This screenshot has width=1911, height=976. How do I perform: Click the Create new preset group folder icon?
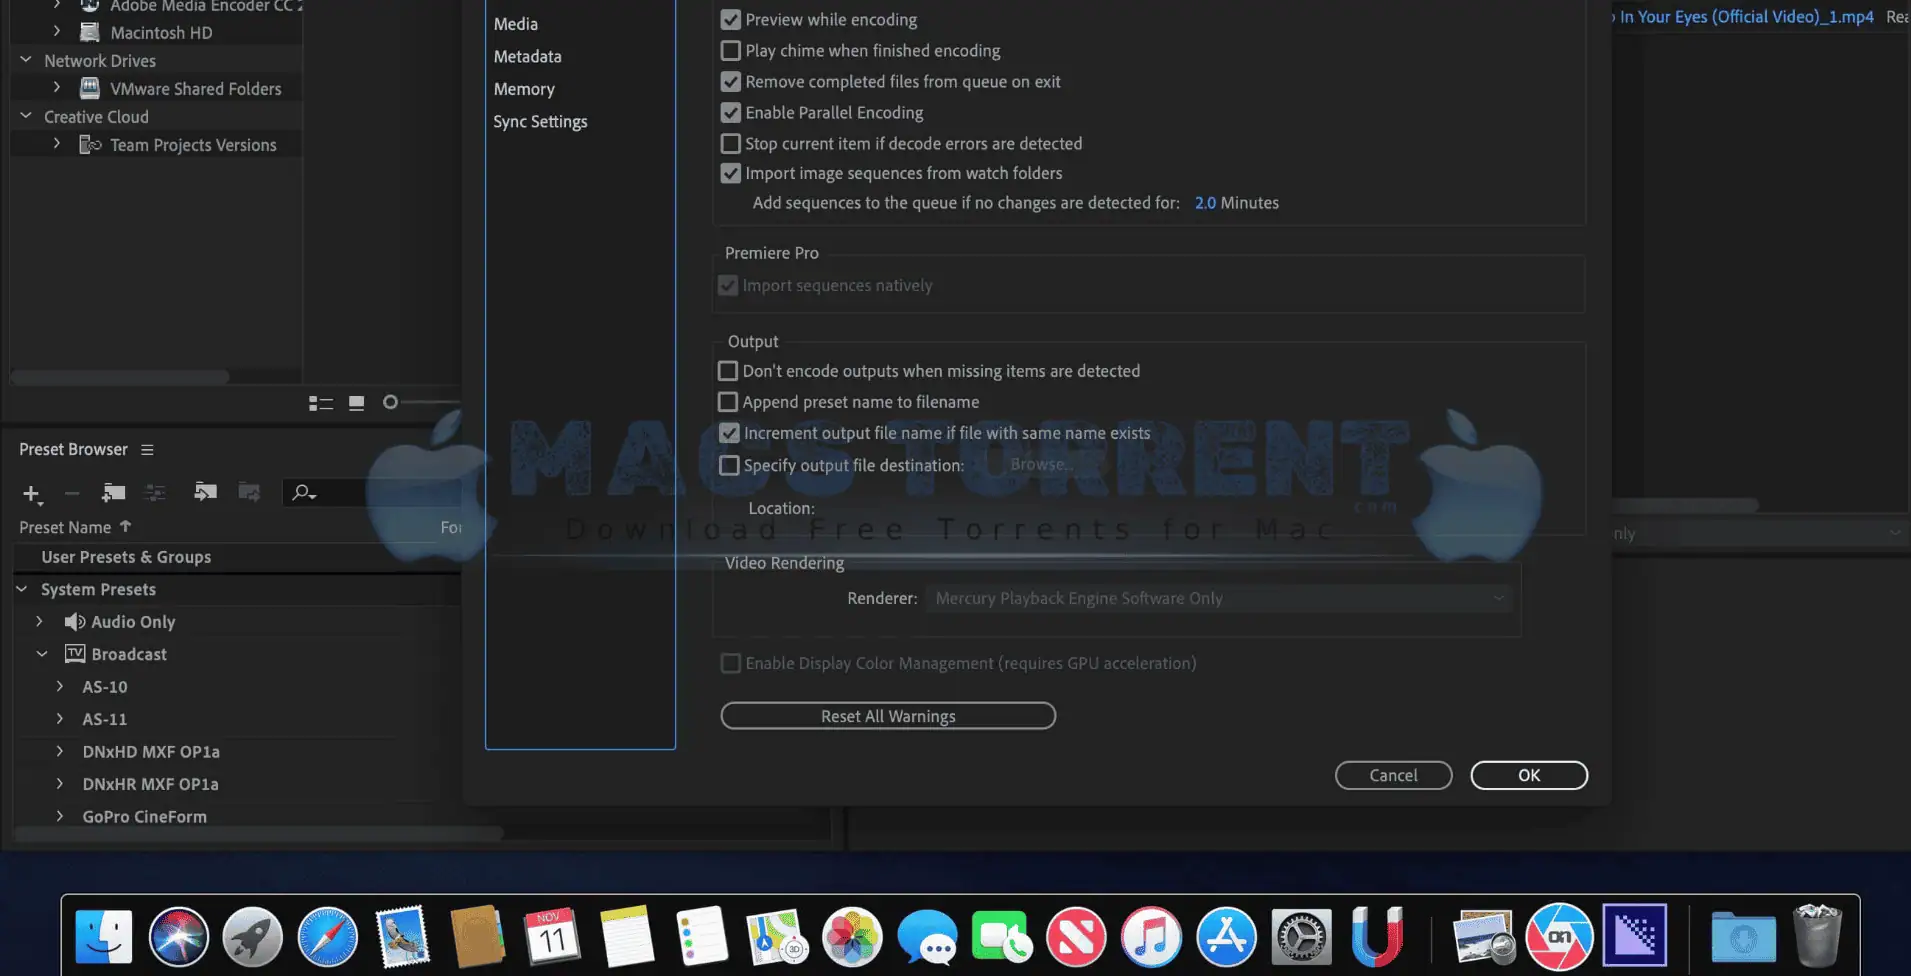point(113,493)
